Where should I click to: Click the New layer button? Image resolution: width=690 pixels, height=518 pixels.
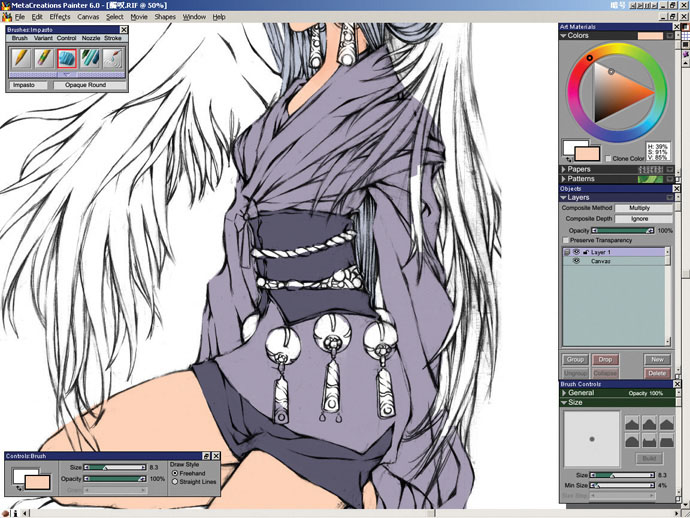(x=657, y=360)
